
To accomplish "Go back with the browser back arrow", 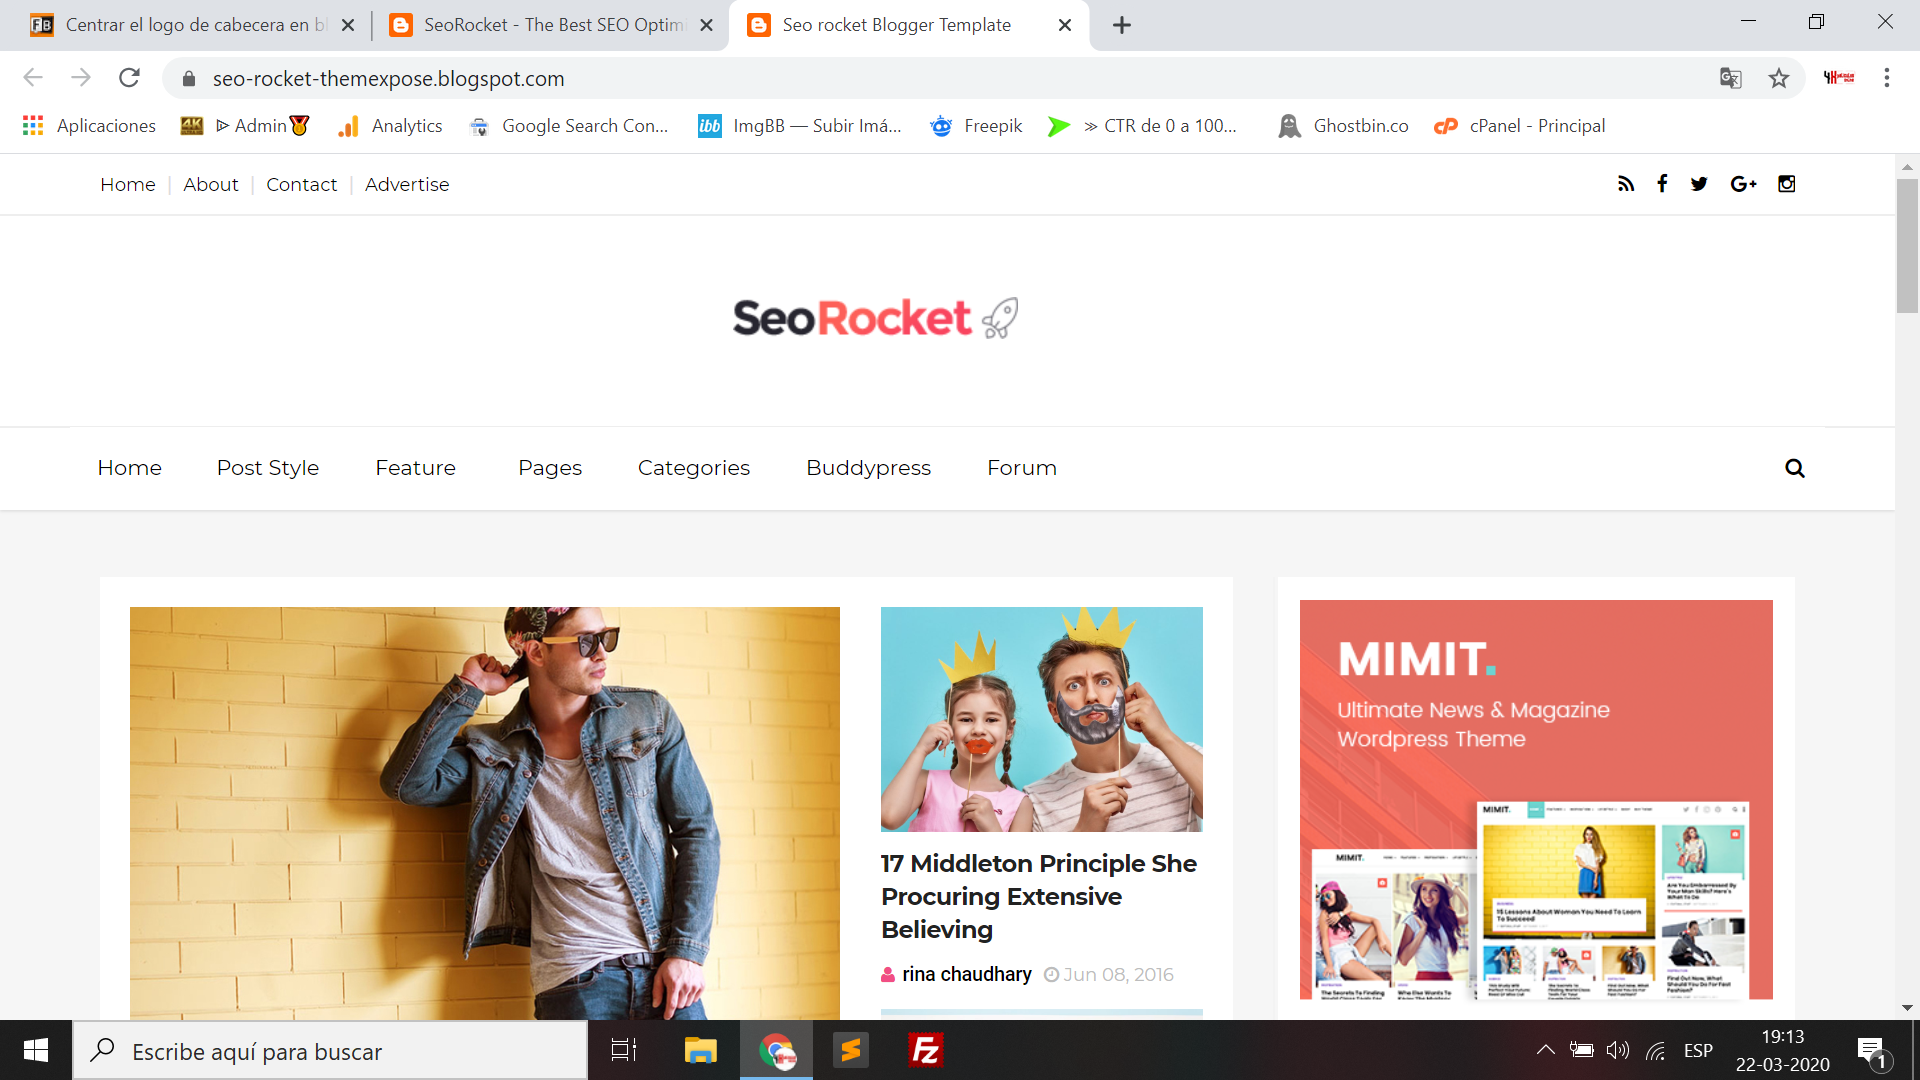I will [x=33, y=78].
